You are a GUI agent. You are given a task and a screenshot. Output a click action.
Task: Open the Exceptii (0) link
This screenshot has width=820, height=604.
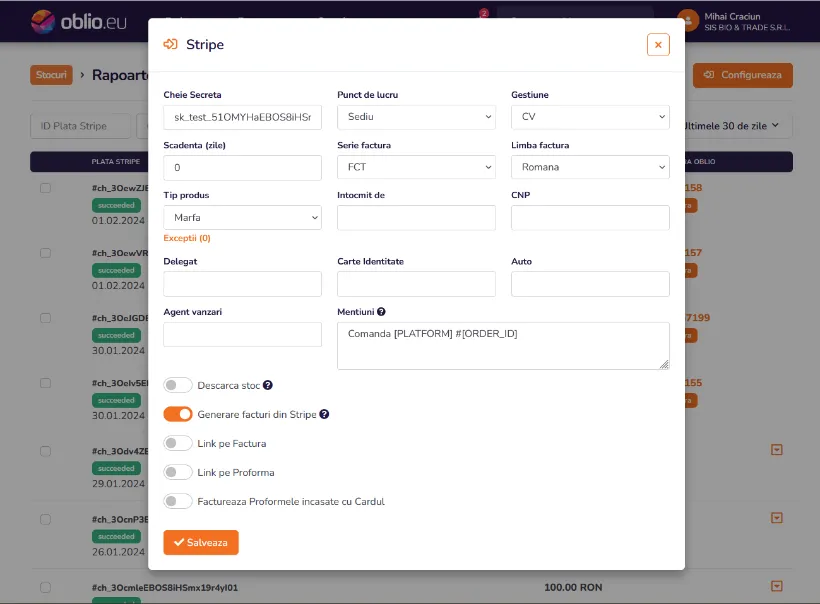point(187,238)
